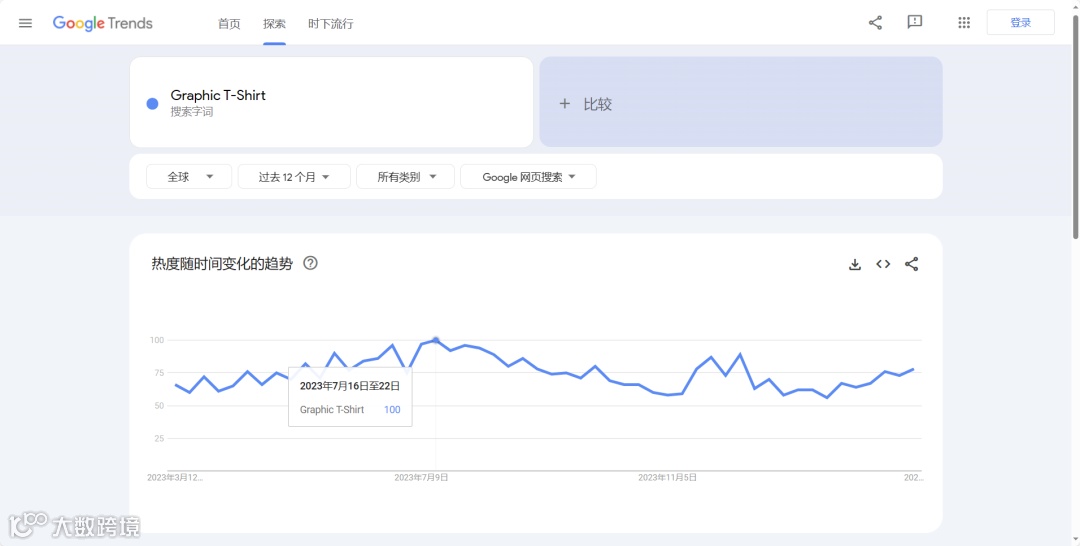Click the blue dot beside Graphic T-Shirt
The image size is (1080, 546).
(x=152, y=103)
